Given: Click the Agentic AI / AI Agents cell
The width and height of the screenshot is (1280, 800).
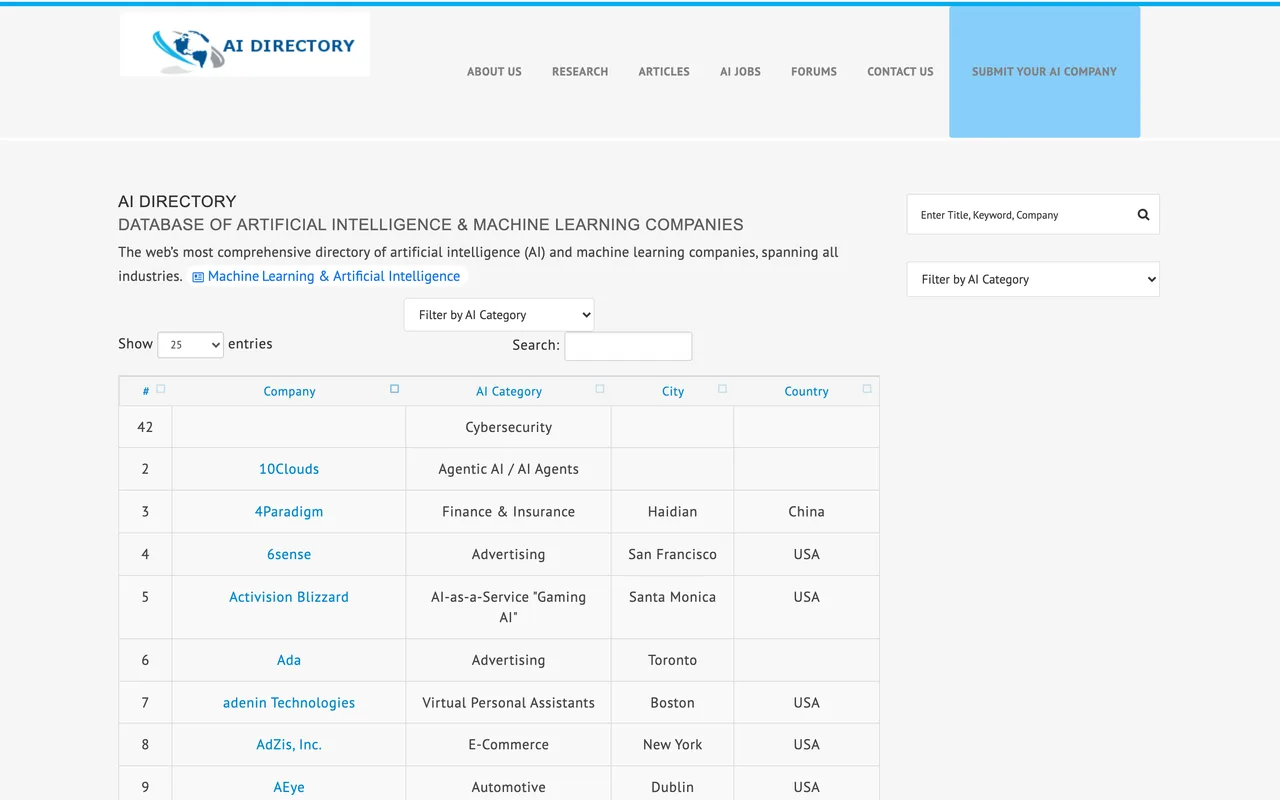Looking at the screenshot, I should (x=508, y=469).
